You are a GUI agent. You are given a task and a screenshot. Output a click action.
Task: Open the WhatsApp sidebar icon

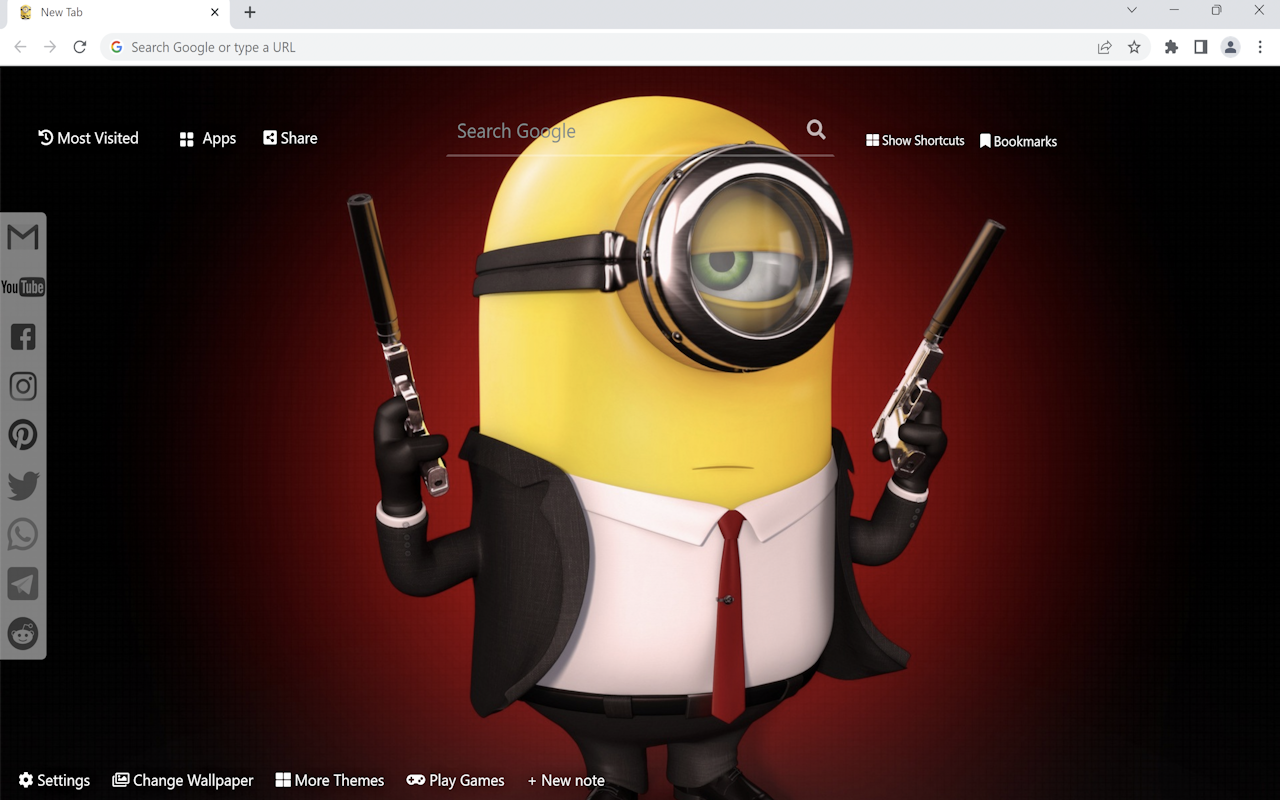pyautogui.click(x=23, y=534)
